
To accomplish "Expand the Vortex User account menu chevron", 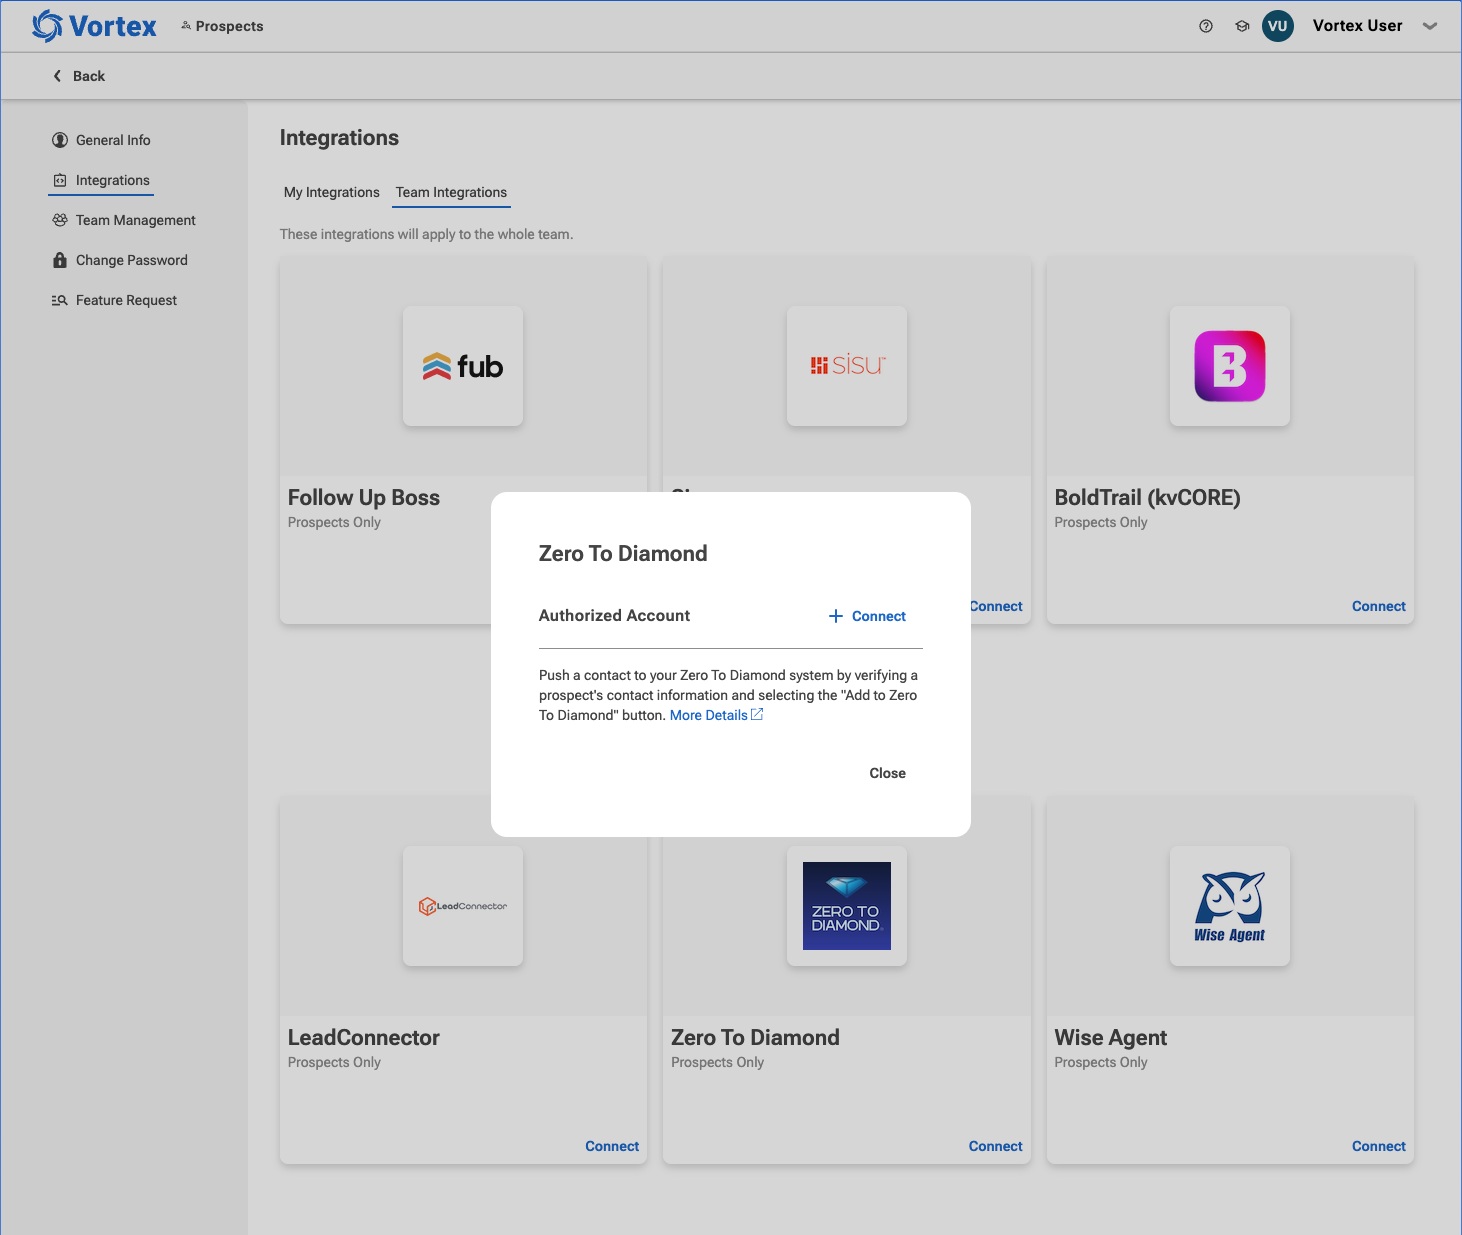I will 1430,26.
